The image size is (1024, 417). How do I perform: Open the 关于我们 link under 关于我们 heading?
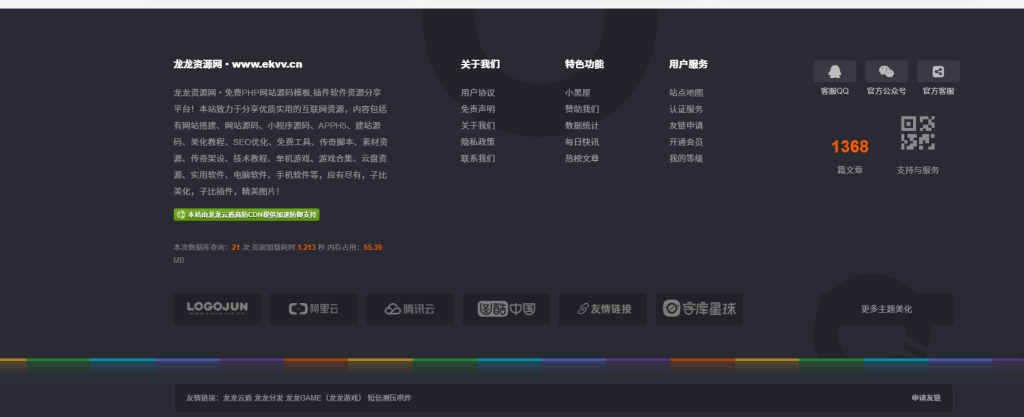(478, 125)
